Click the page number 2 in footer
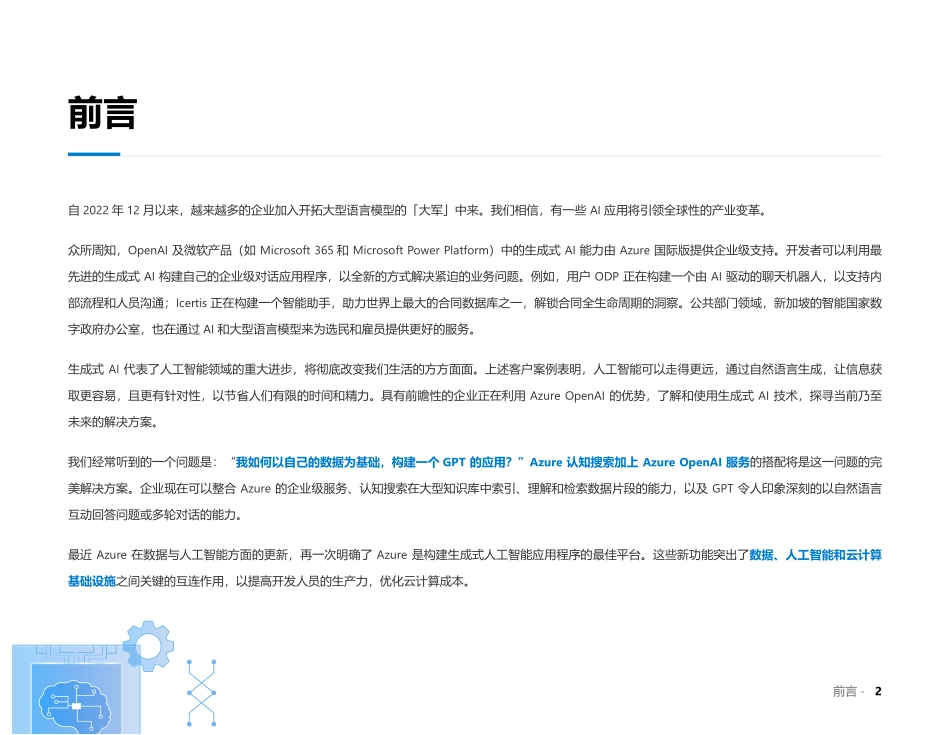 (877, 690)
